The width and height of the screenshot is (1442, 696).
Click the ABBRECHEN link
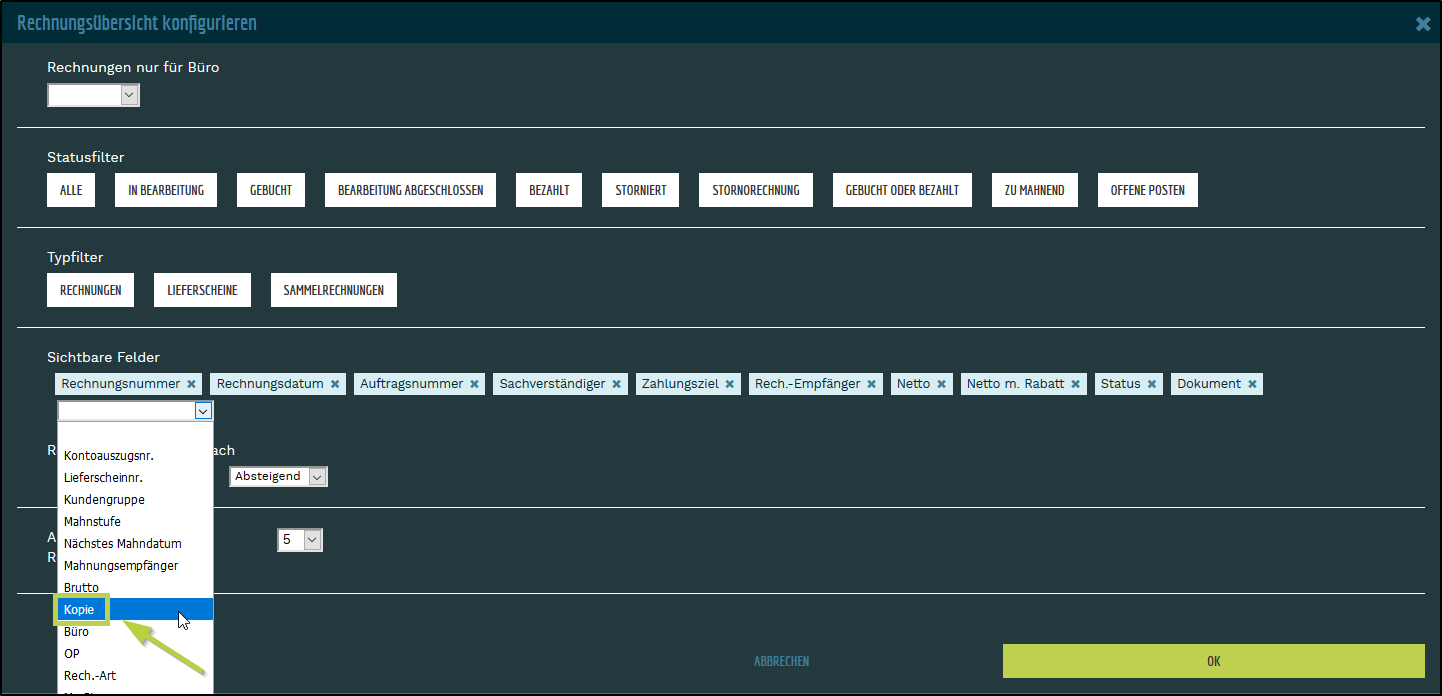click(781, 661)
